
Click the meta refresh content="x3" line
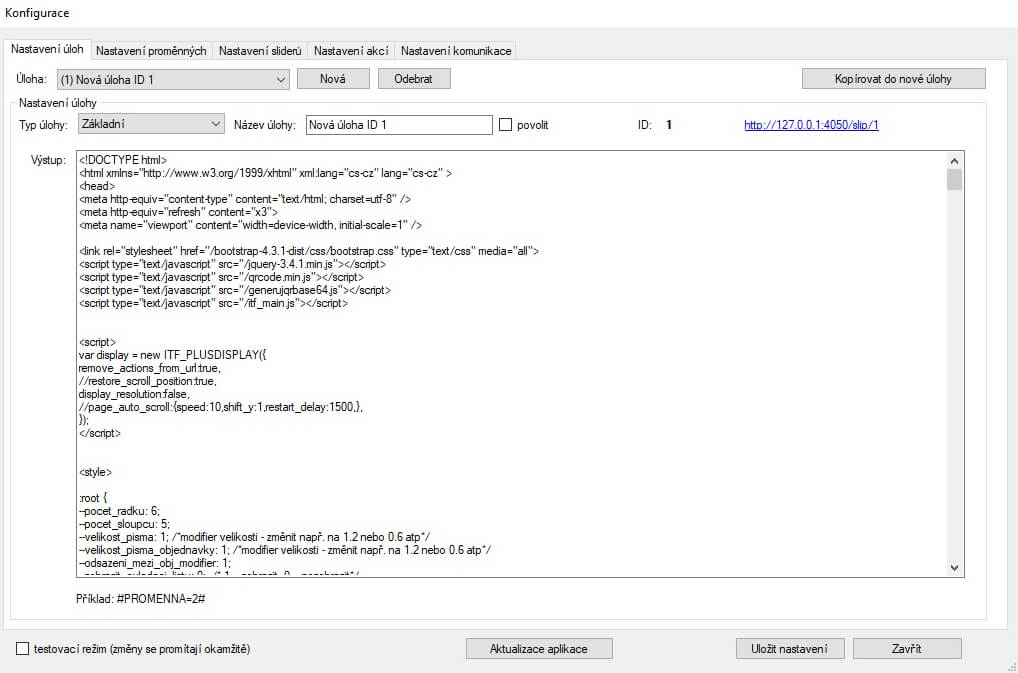(x=179, y=212)
